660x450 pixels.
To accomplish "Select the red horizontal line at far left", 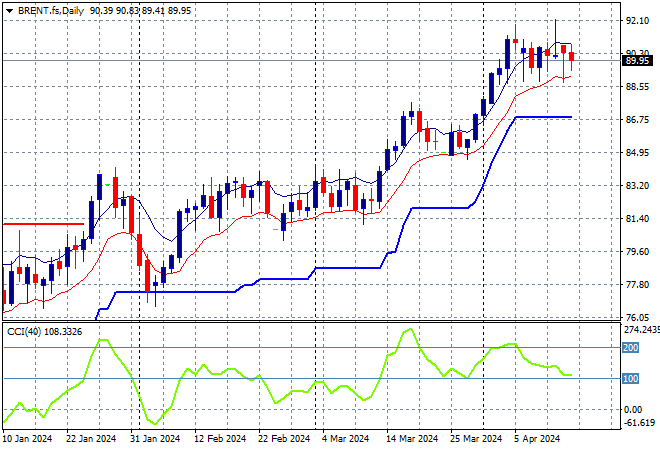I will coord(42,224).
